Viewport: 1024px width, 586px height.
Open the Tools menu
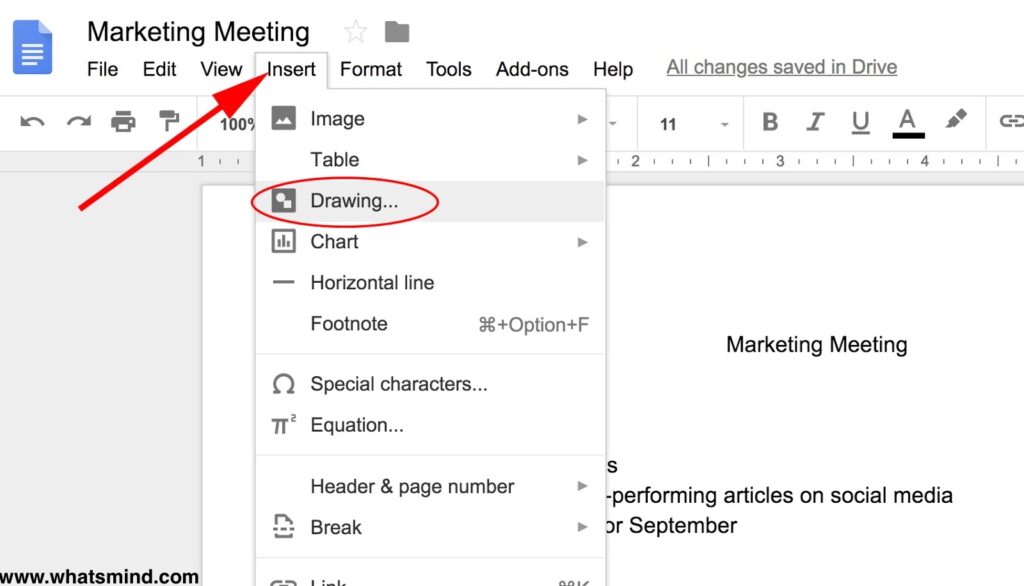tap(449, 69)
